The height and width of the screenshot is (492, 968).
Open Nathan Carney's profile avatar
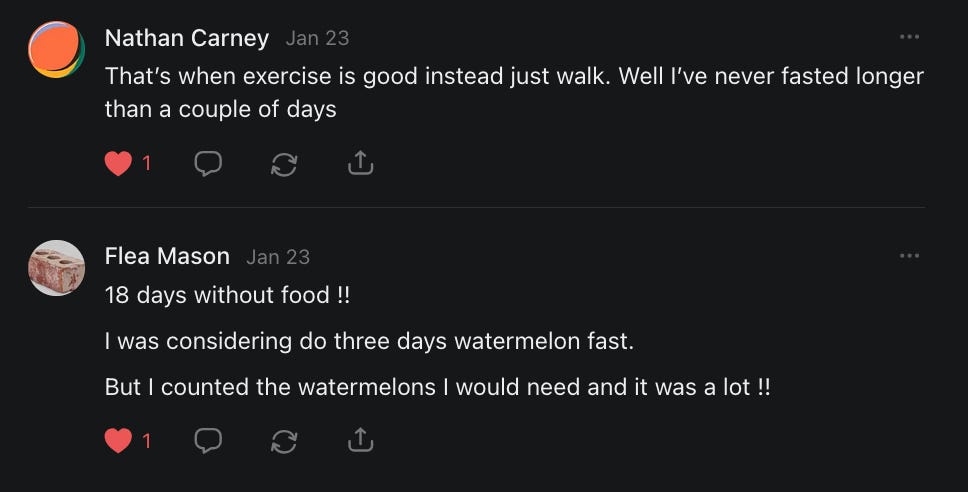[x=56, y=49]
